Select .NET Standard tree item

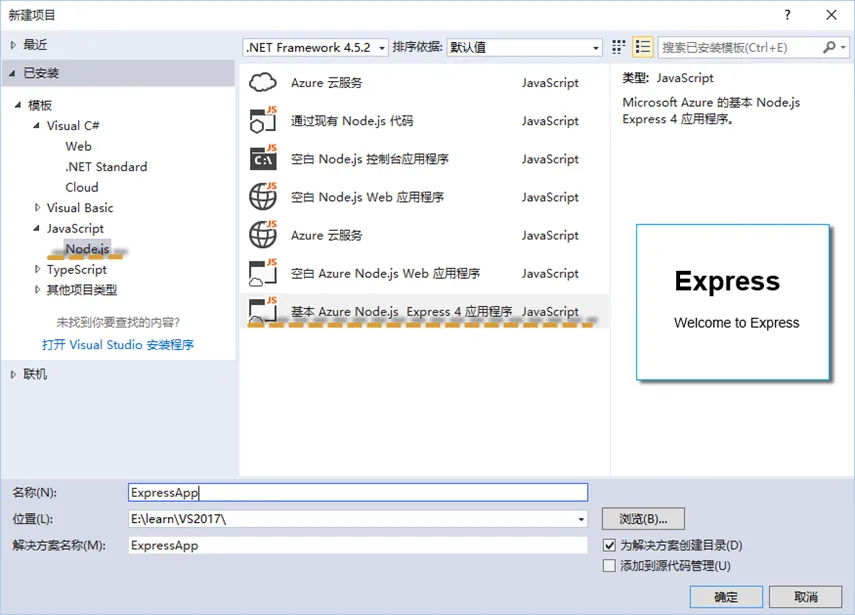(106, 167)
